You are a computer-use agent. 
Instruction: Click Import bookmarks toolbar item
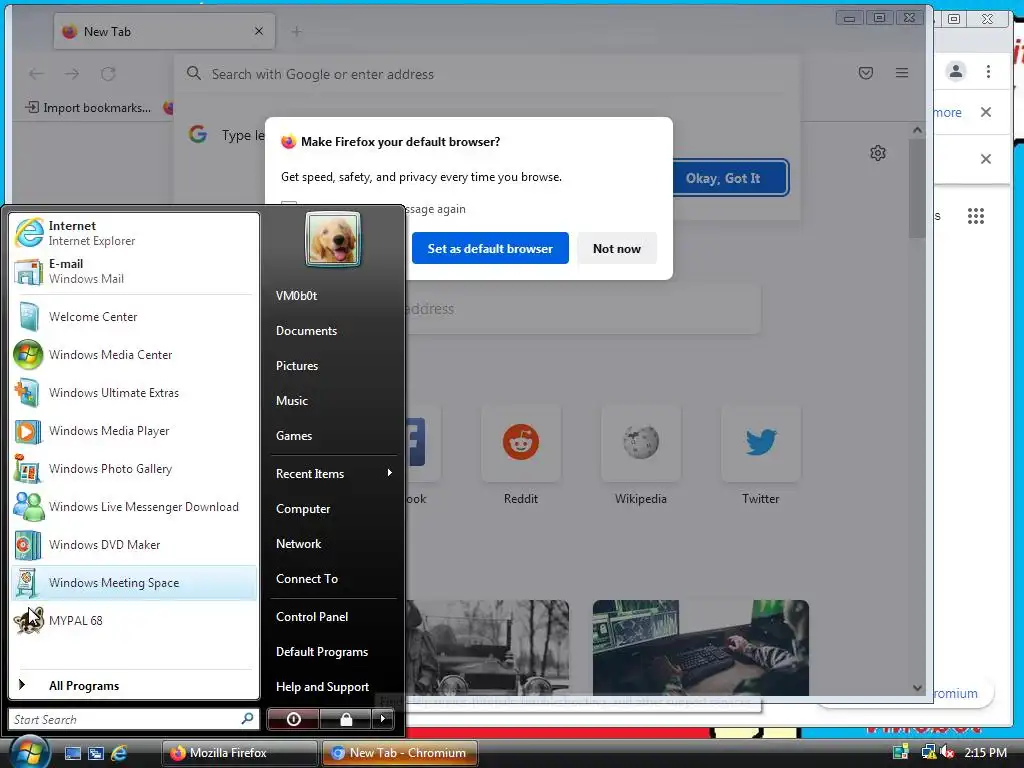point(88,108)
